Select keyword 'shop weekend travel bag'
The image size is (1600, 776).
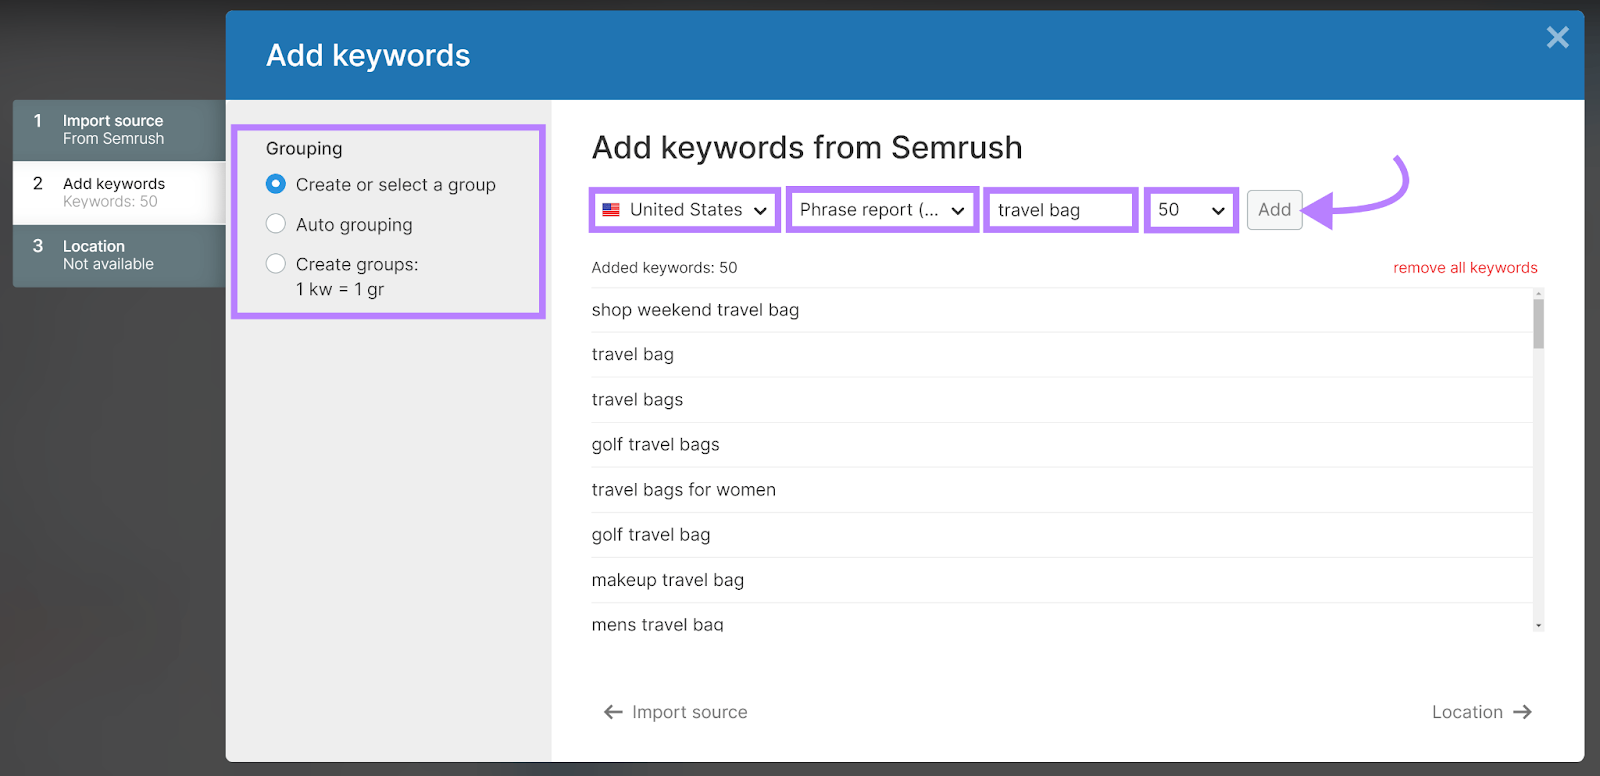pyautogui.click(x=1062, y=310)
